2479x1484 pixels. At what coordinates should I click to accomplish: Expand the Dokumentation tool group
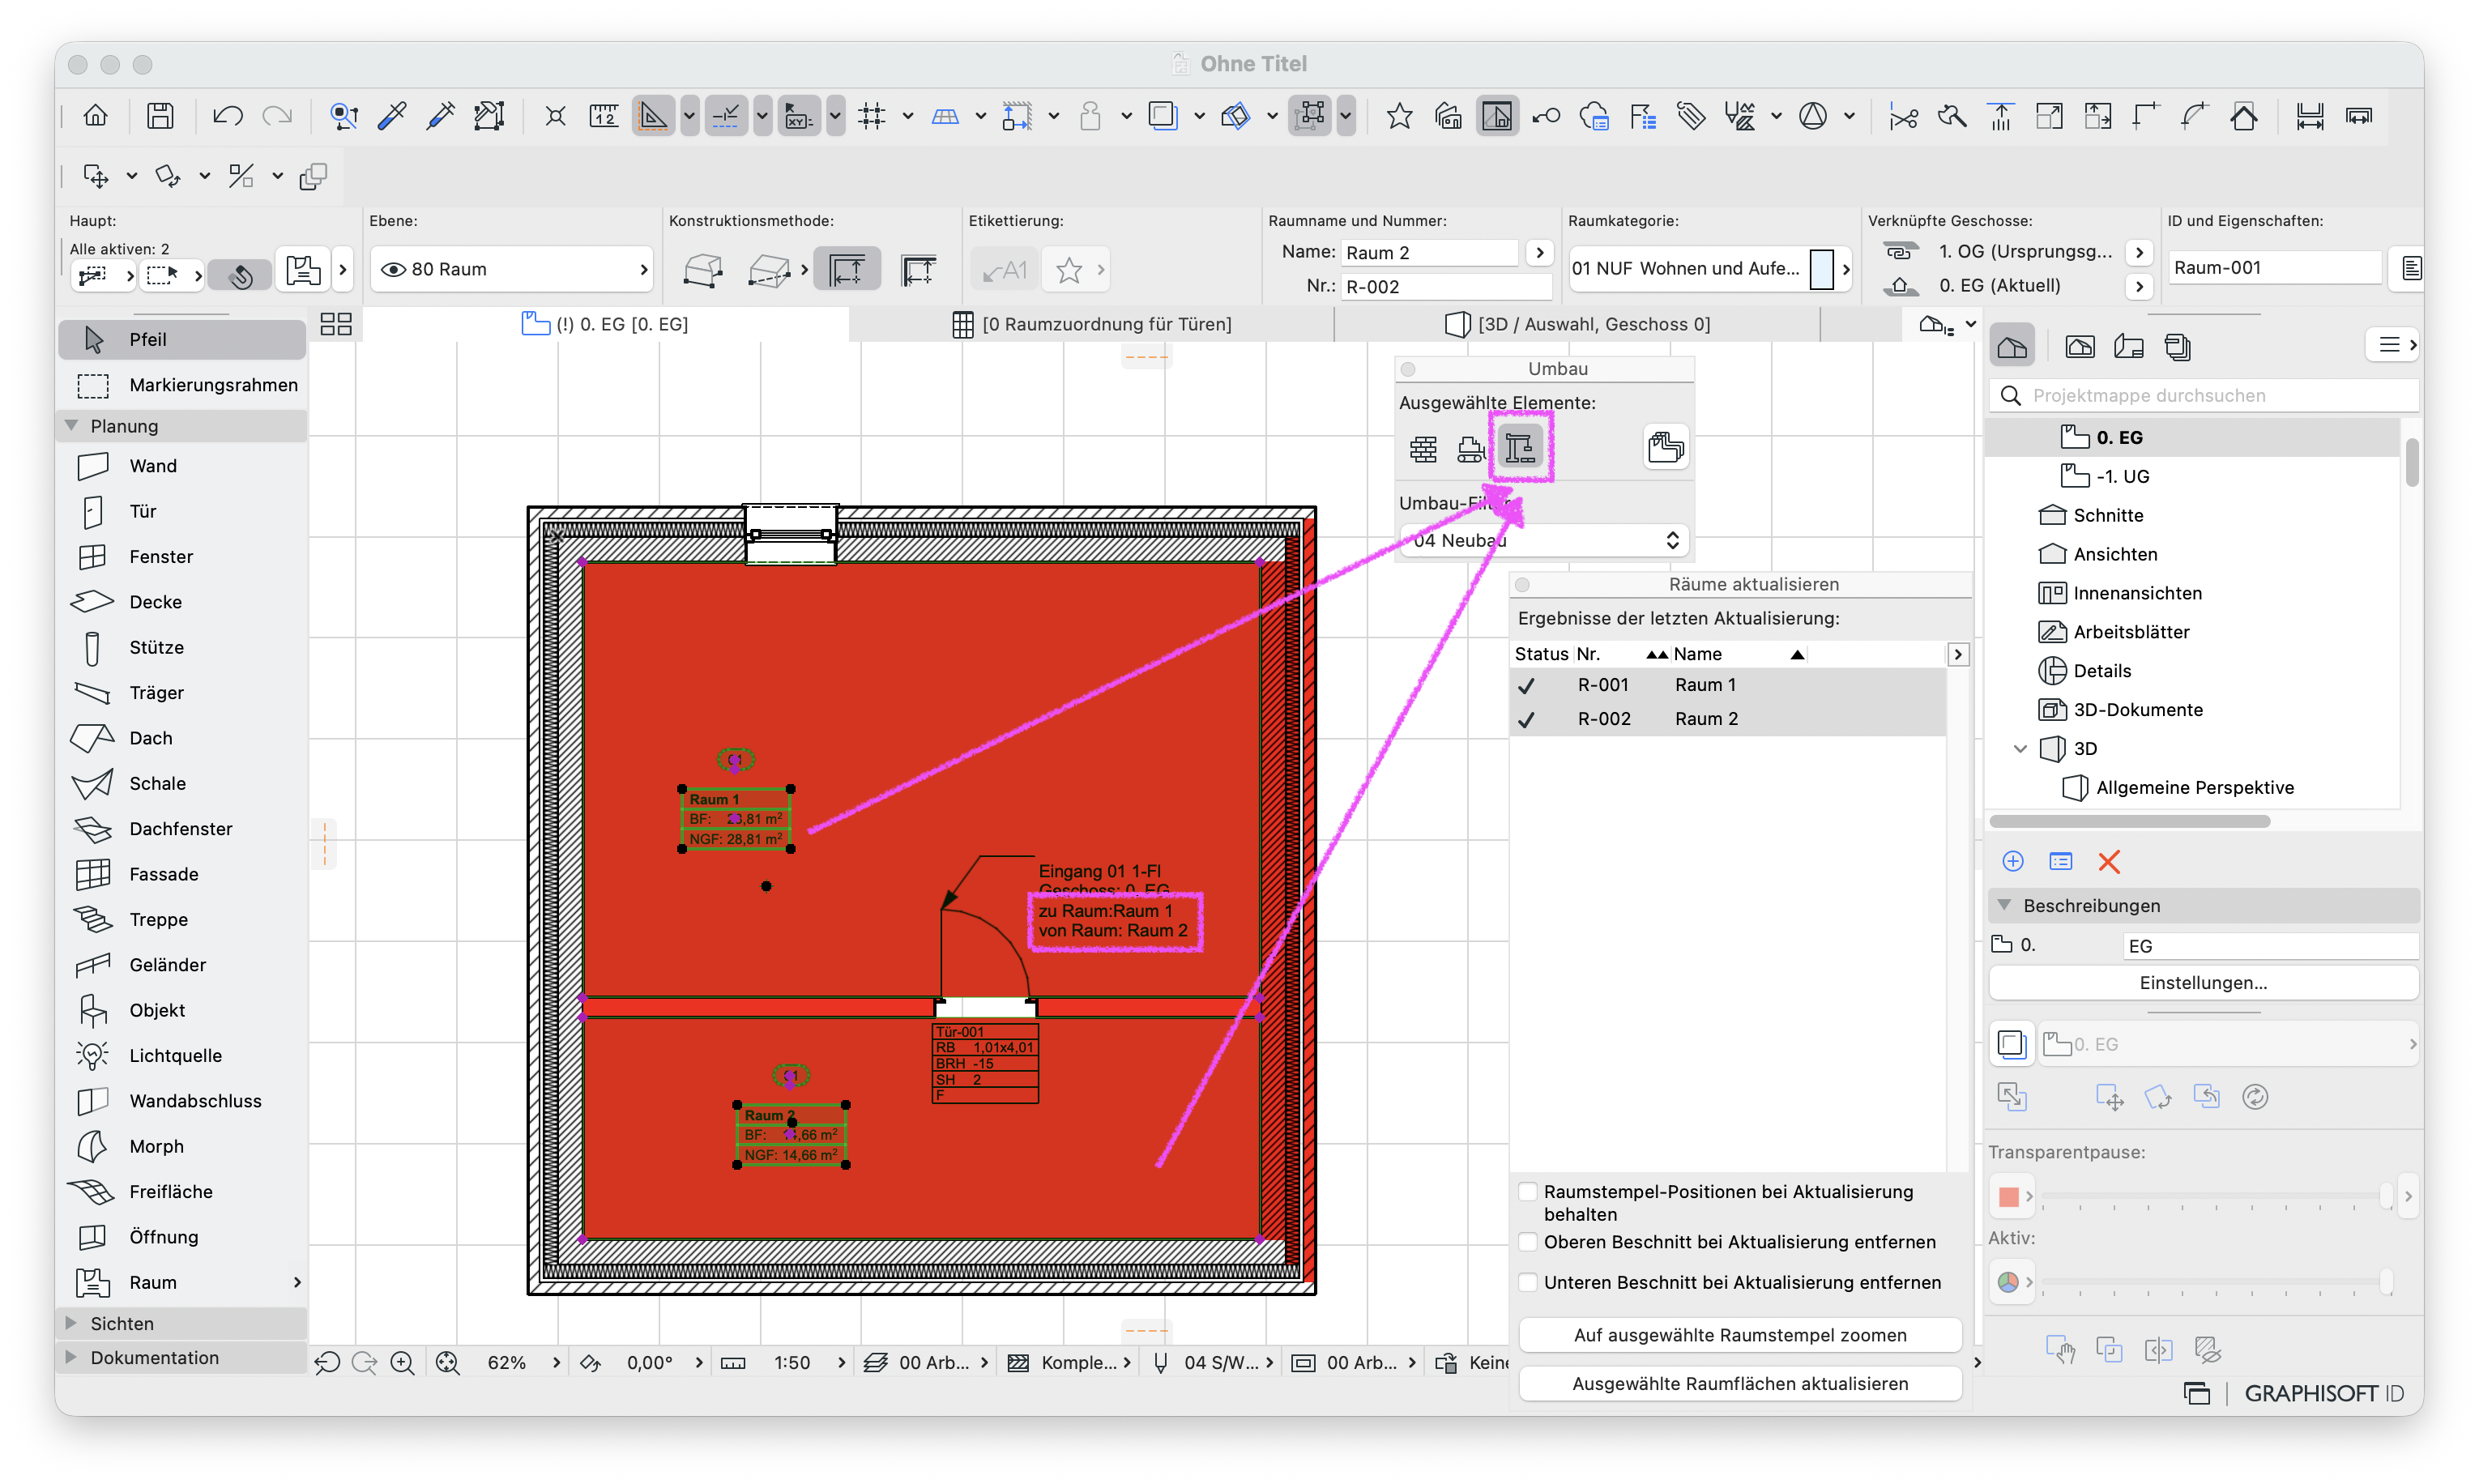pos(71,1356)
